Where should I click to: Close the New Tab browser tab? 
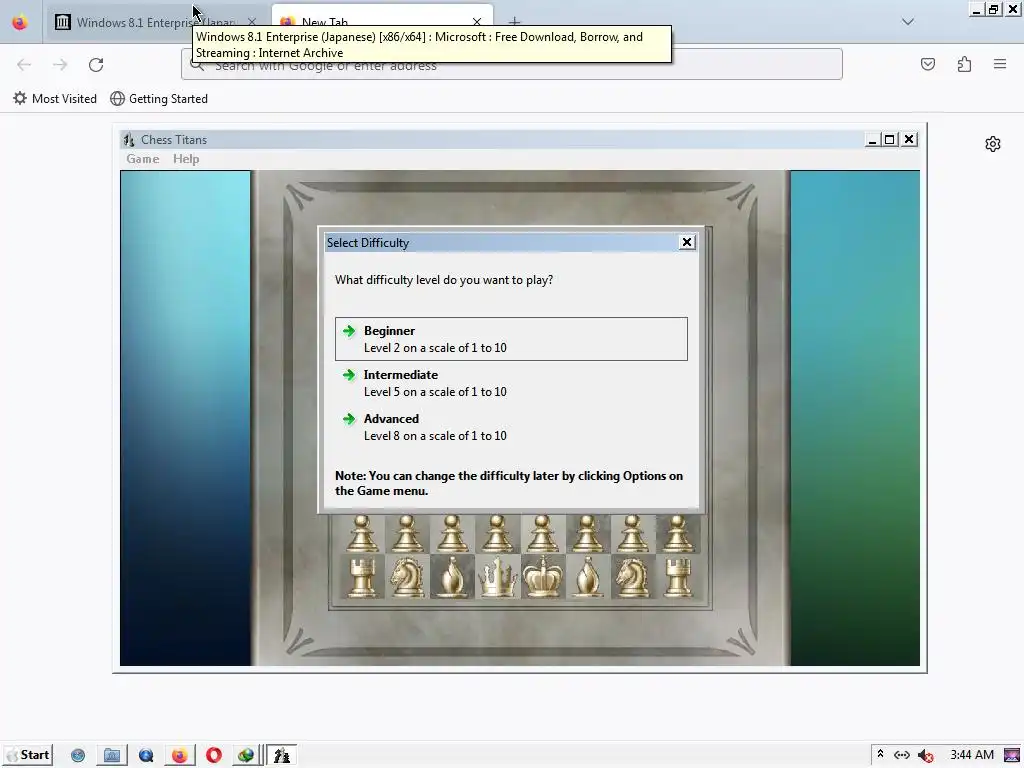tap(477, 22)
